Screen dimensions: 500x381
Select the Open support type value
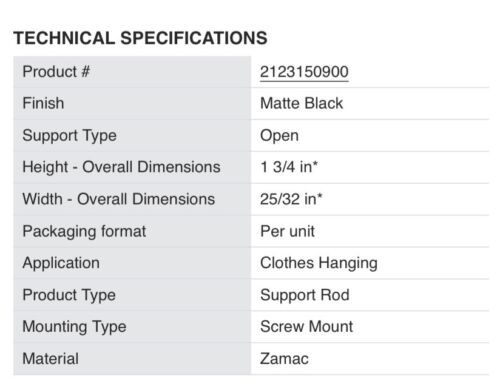279,136
